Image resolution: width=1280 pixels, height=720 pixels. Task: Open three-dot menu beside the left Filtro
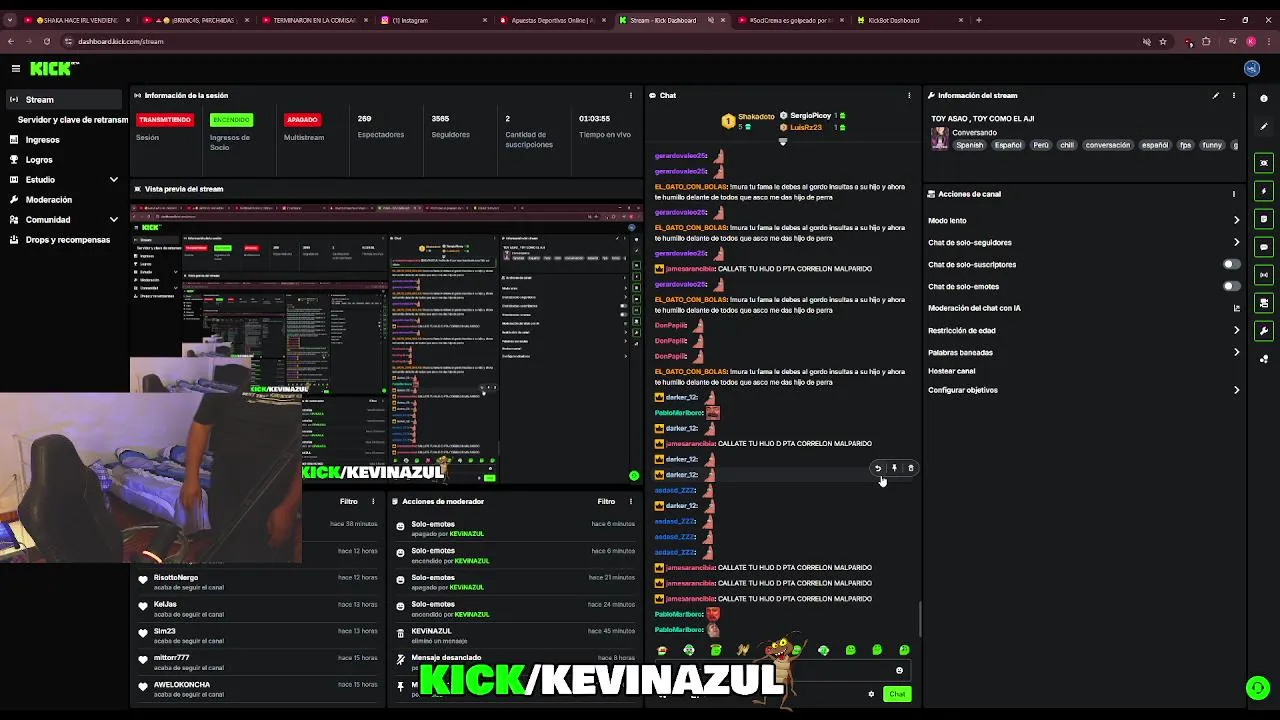373,502
